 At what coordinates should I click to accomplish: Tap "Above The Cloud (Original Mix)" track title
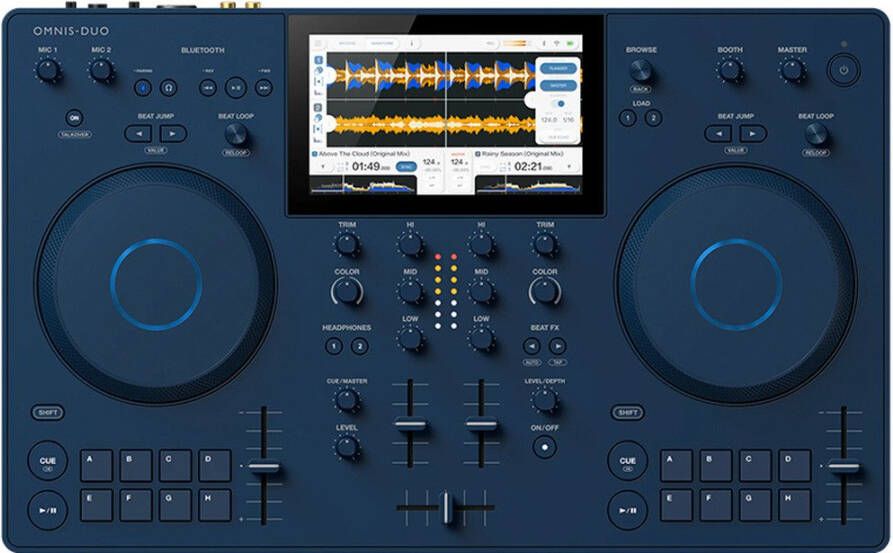click(364, 154)
